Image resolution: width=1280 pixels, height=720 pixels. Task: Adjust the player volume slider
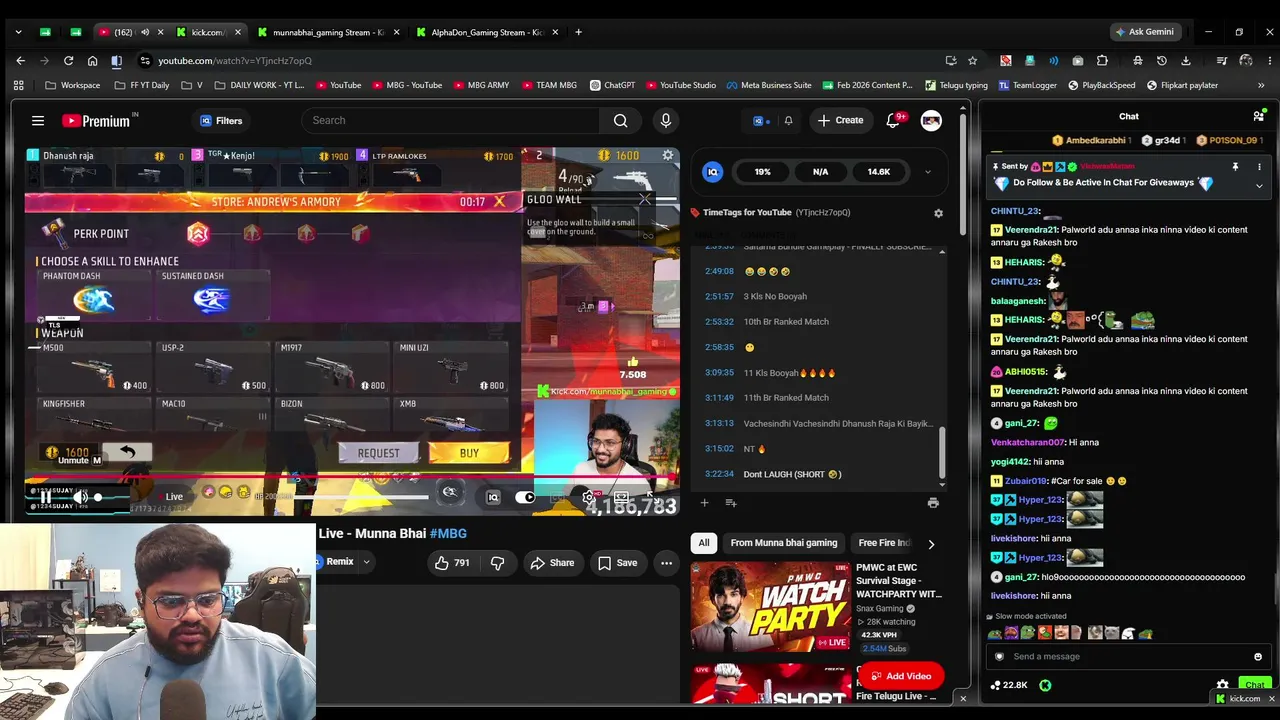98,497
